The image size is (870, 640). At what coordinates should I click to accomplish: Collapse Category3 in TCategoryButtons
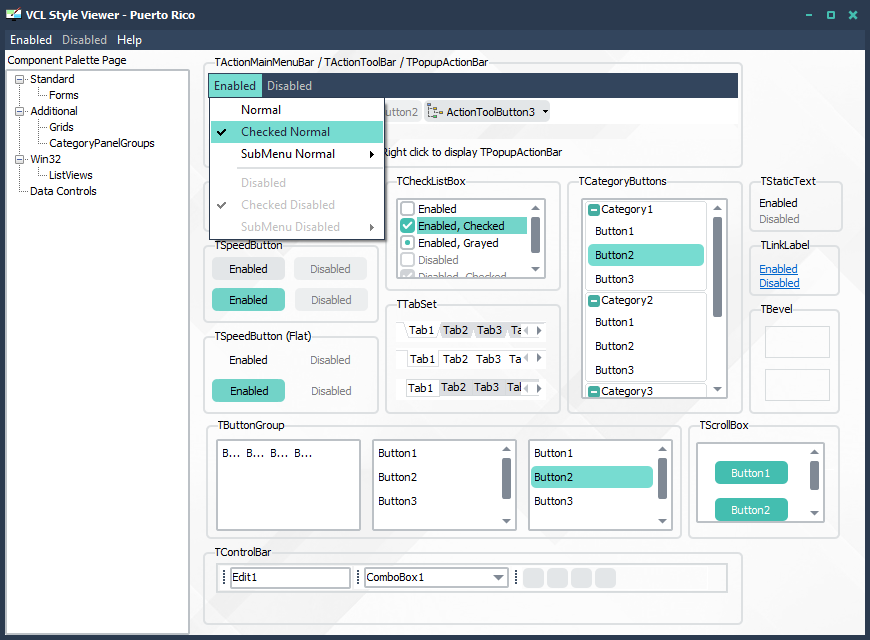coord(594,391)
